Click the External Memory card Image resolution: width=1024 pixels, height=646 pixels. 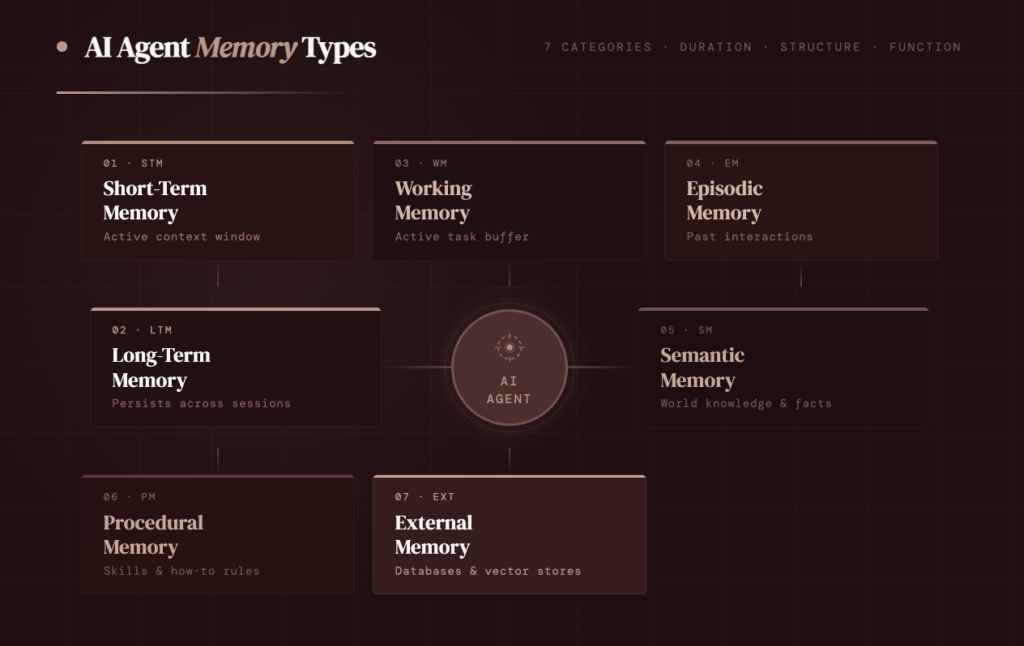pos(509,535)
